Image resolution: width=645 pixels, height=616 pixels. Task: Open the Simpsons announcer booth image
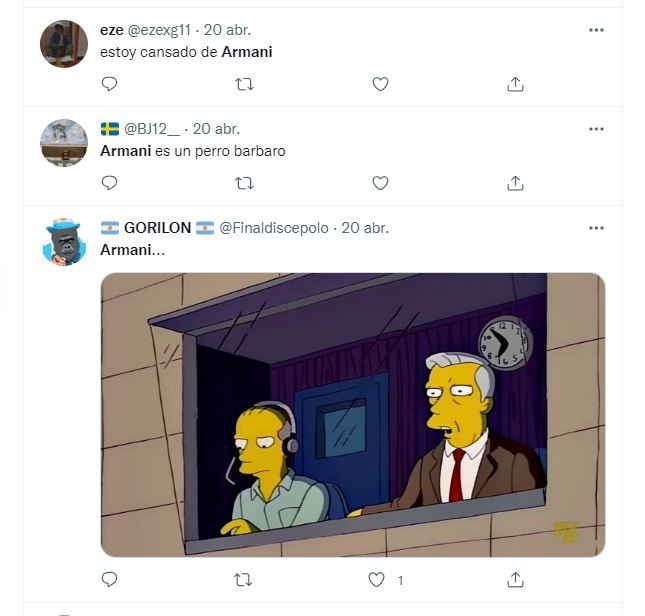353,415
